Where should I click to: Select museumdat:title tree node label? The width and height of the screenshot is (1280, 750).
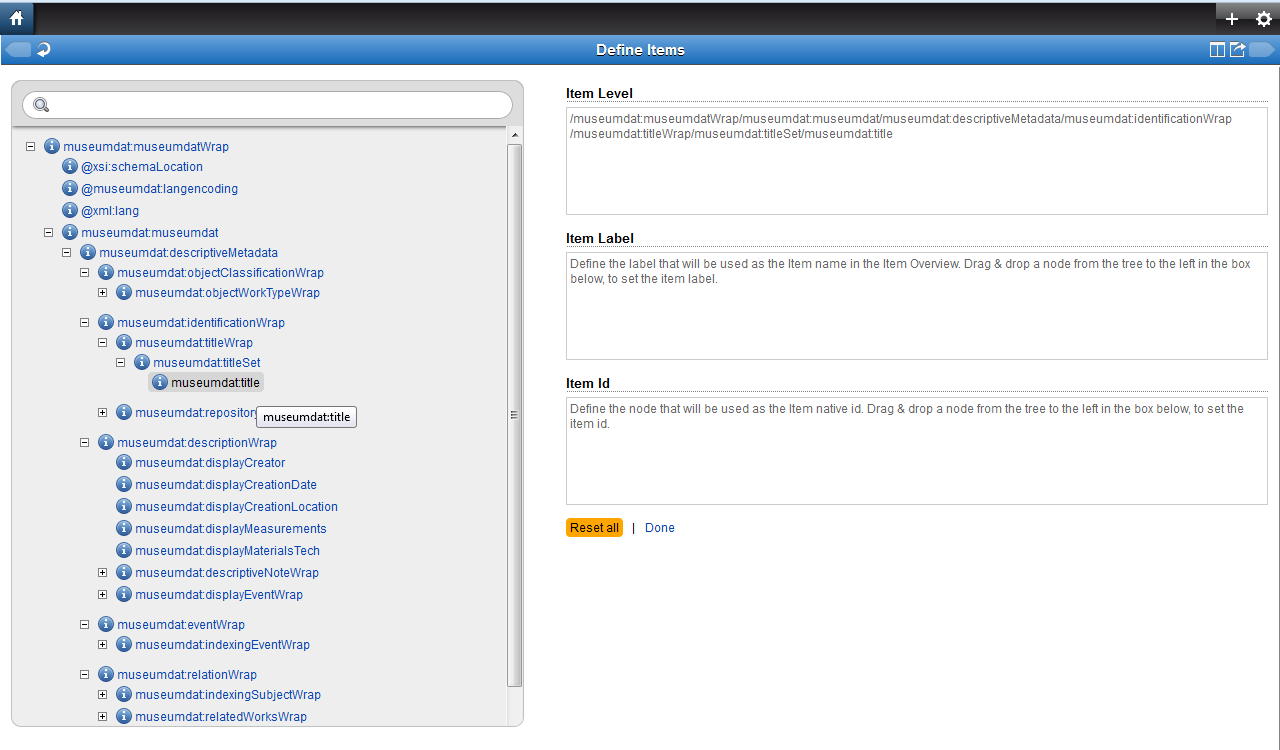pos(215,382)
